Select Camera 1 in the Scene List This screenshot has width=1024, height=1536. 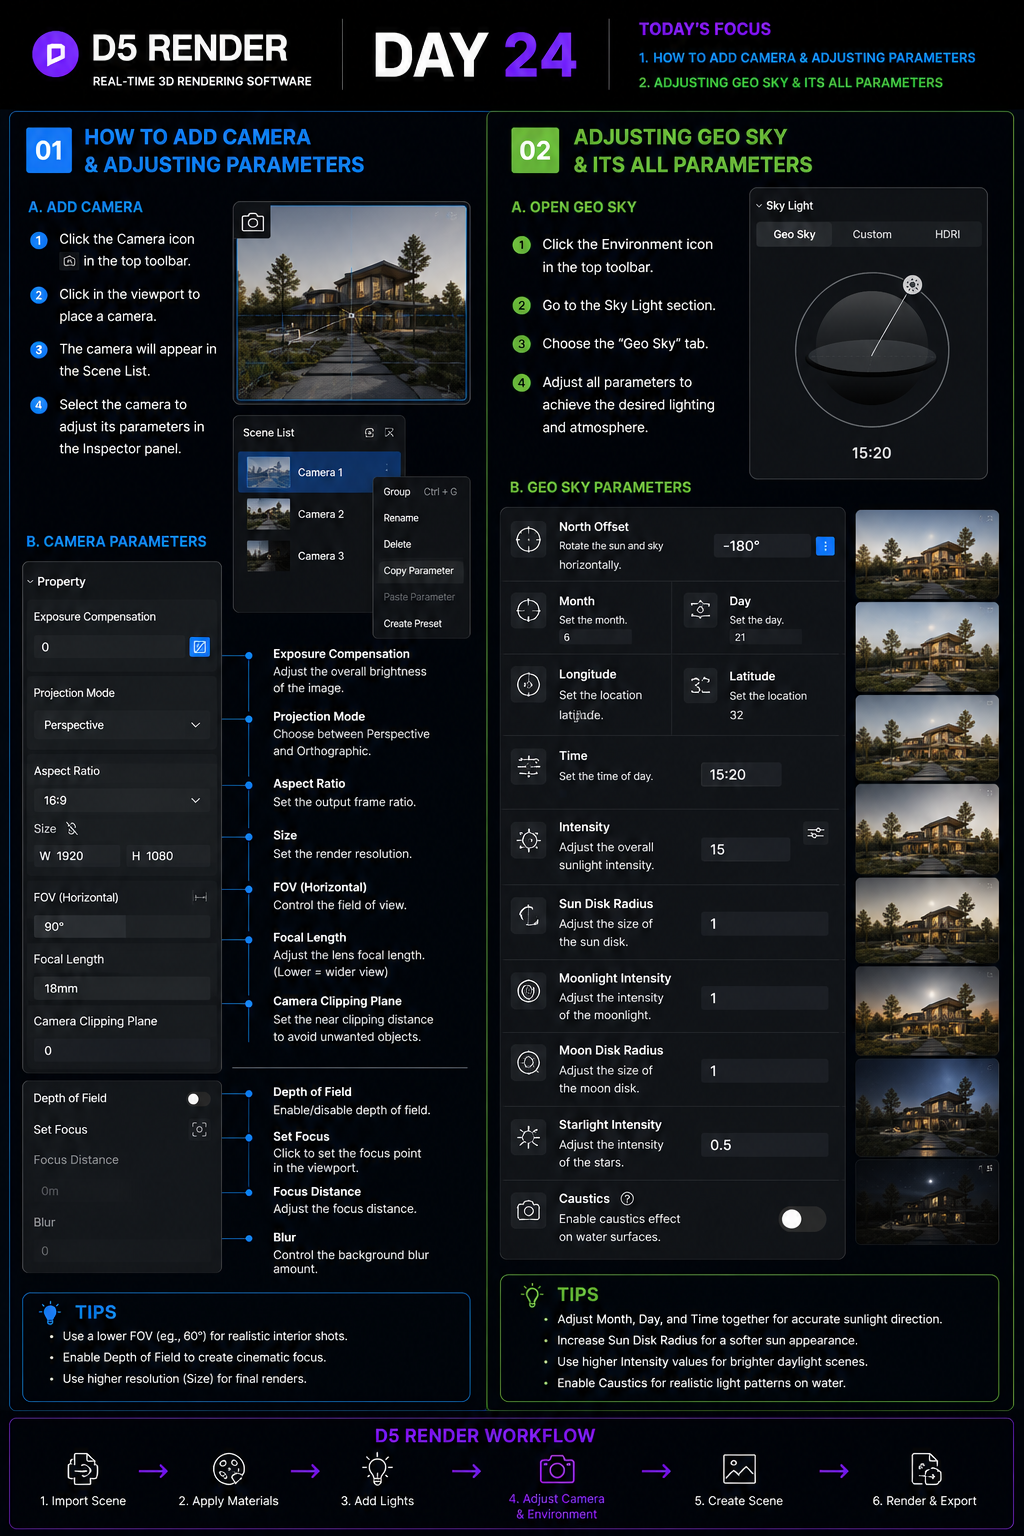click(x=319, y=472)
